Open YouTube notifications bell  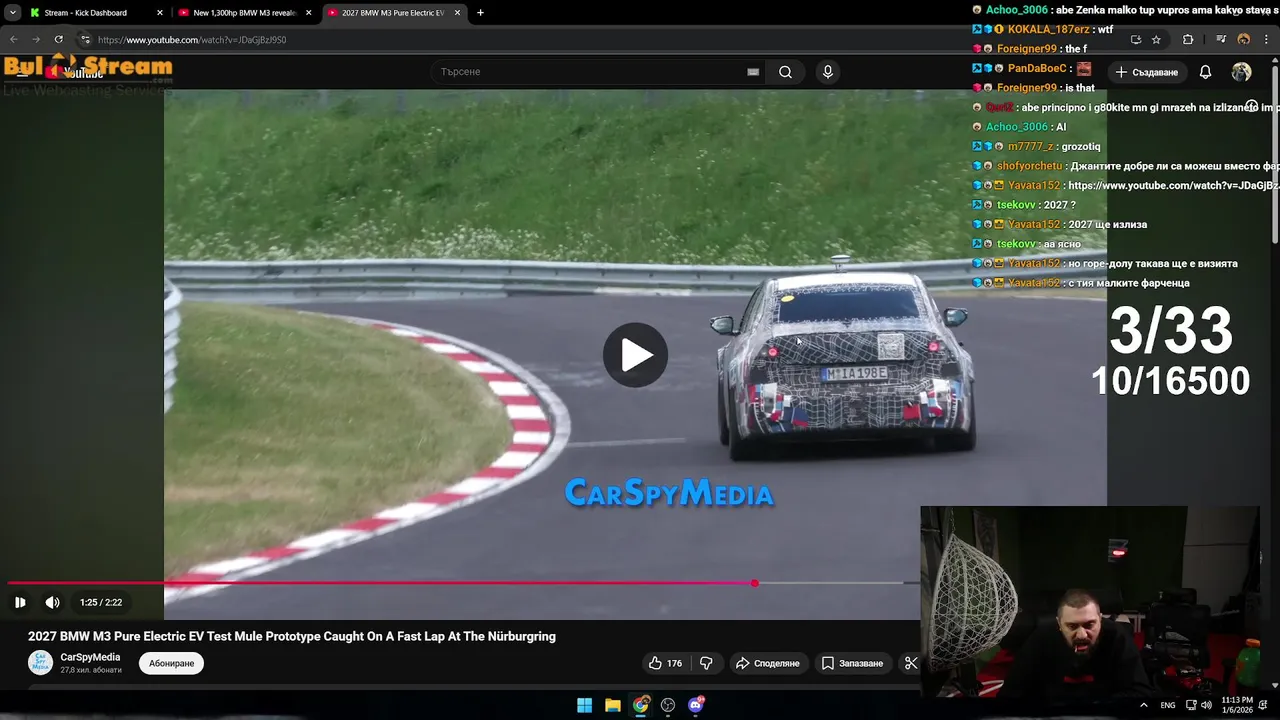(1205, 72)
